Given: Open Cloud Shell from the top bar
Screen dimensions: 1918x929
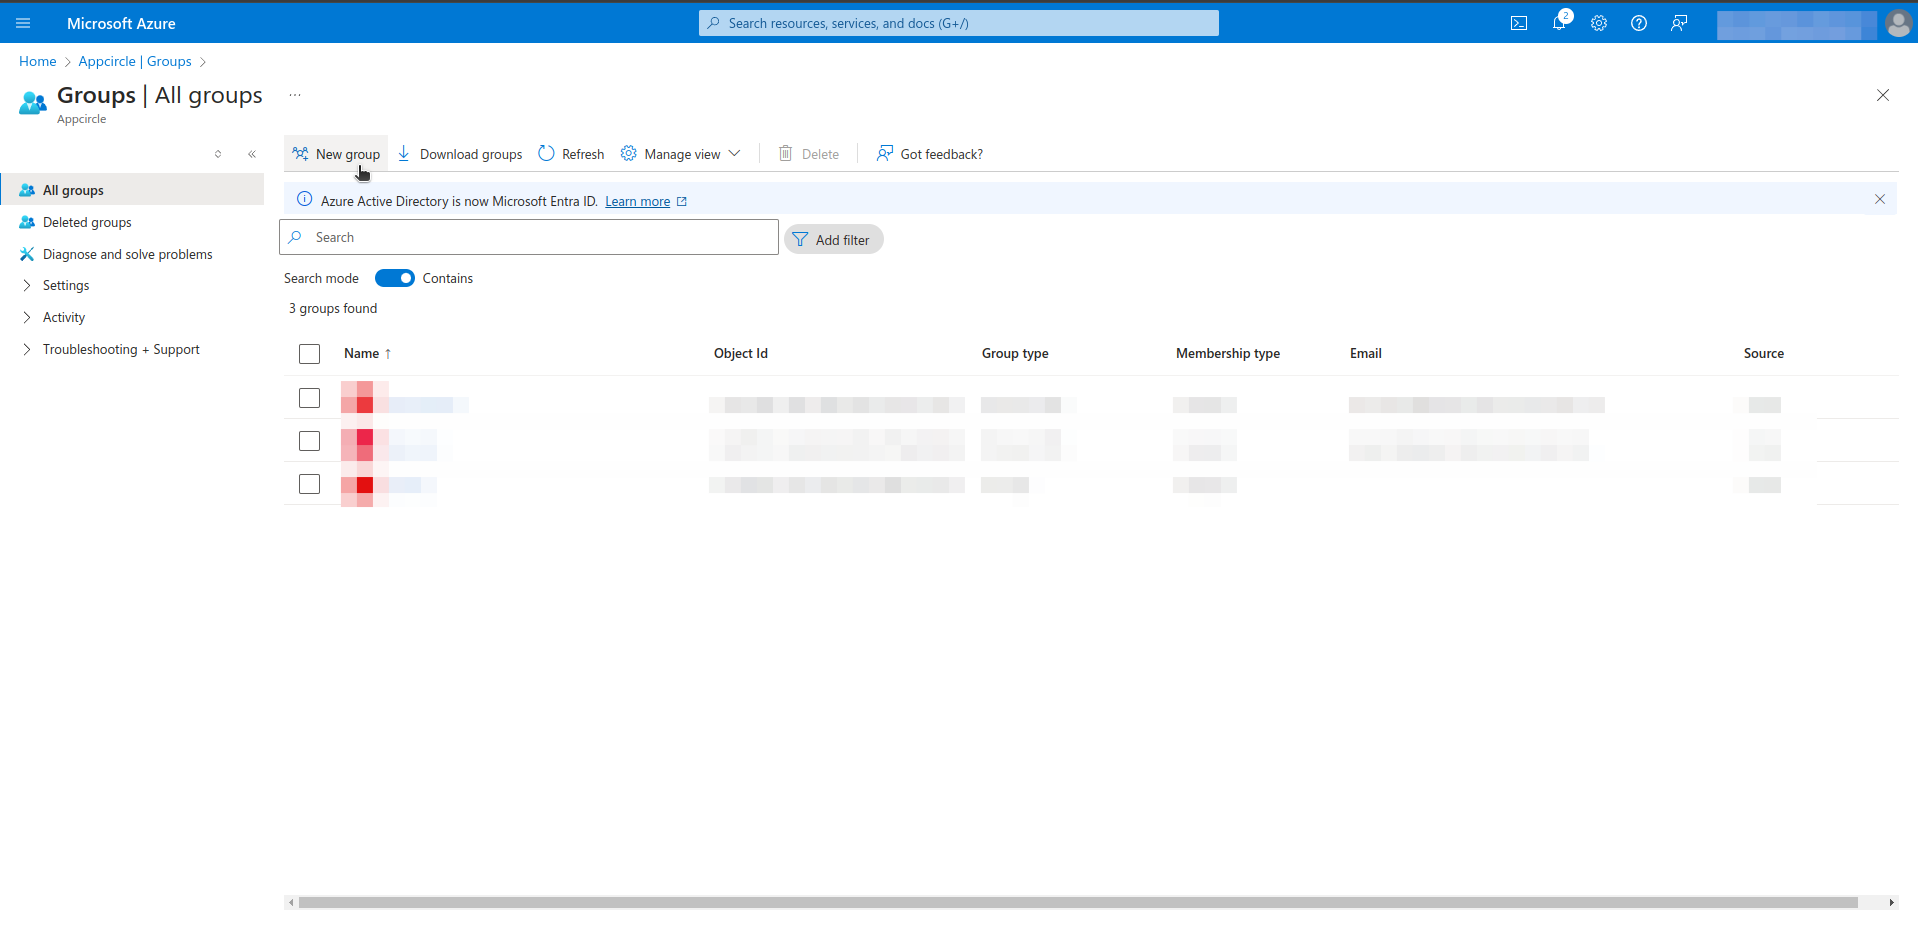Looking at the screenshot, I should pyautogui.click(x=1519, y=23).
